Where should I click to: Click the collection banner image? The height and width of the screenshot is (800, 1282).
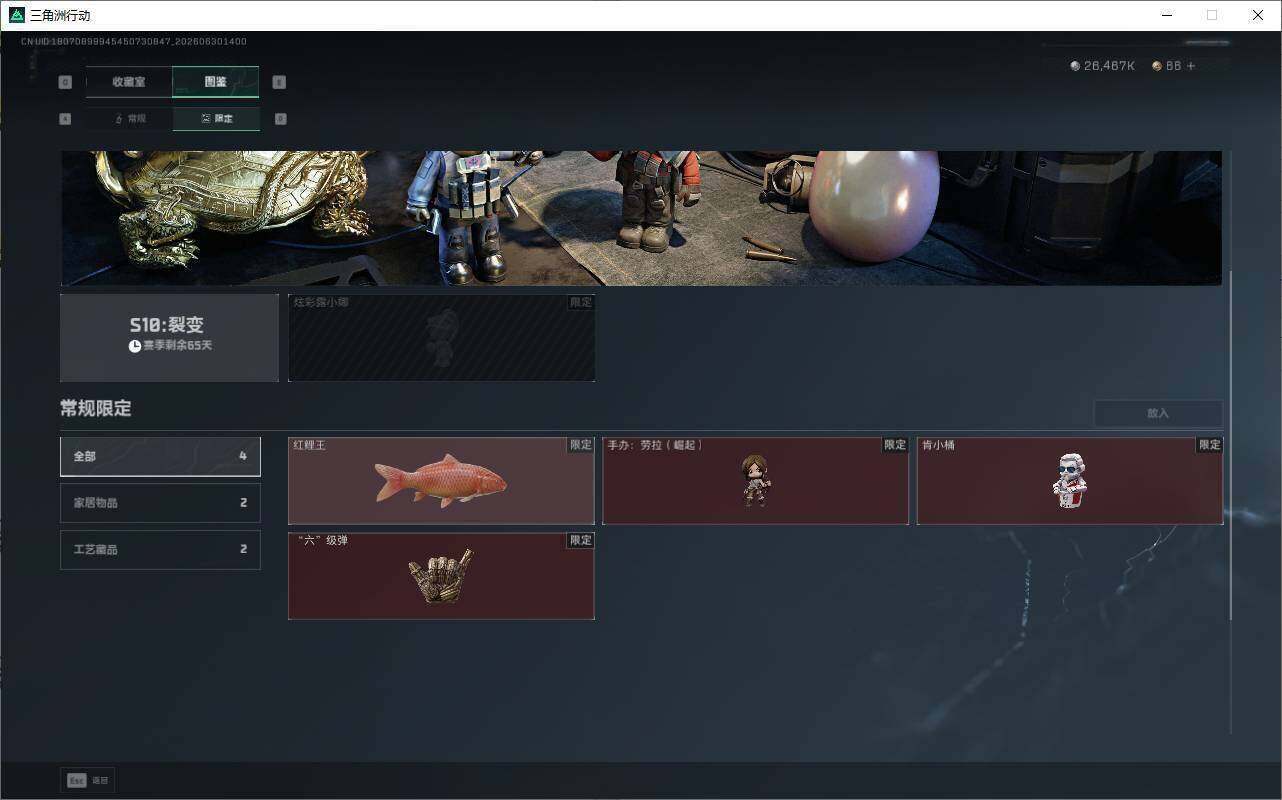click(641, 218)
